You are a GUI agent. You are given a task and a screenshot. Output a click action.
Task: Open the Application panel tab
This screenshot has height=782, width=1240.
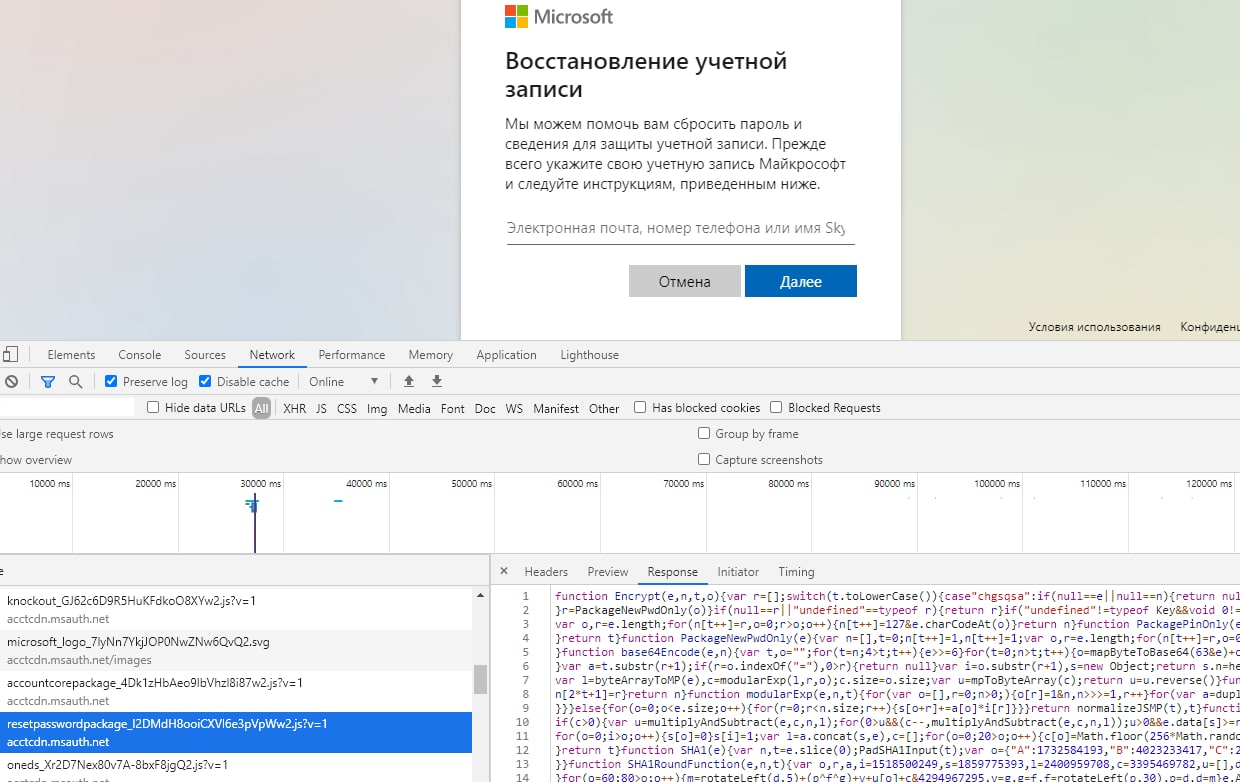tap(507, 354)
